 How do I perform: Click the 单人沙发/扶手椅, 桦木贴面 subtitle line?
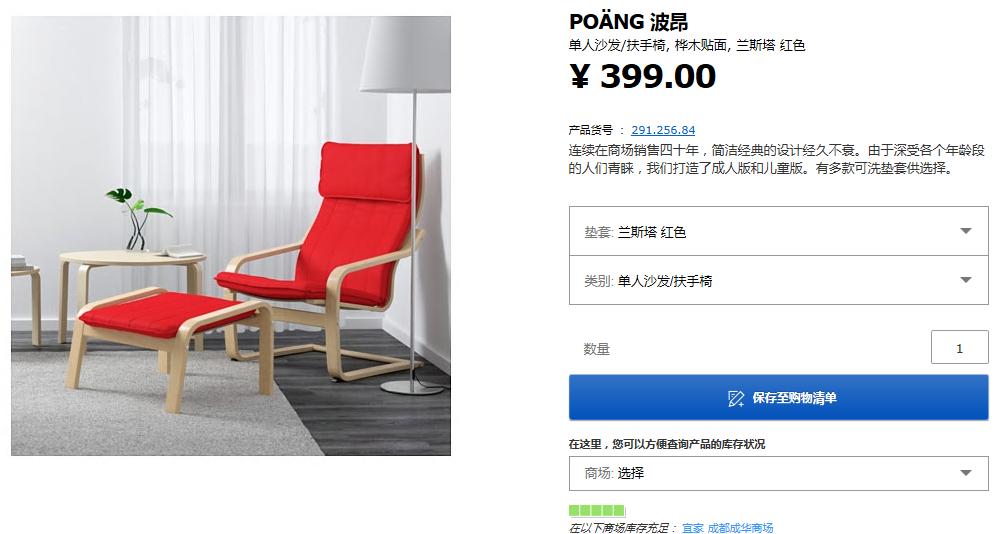pos(687,45)
